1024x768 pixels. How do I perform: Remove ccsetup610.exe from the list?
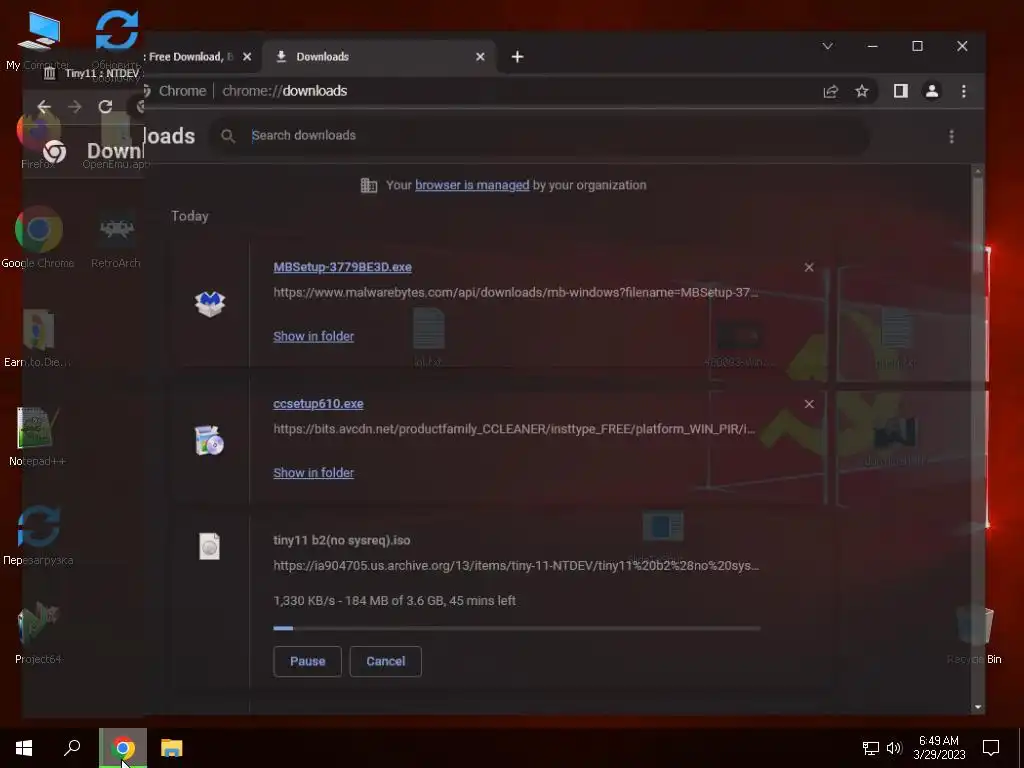(x=809, y=404)
